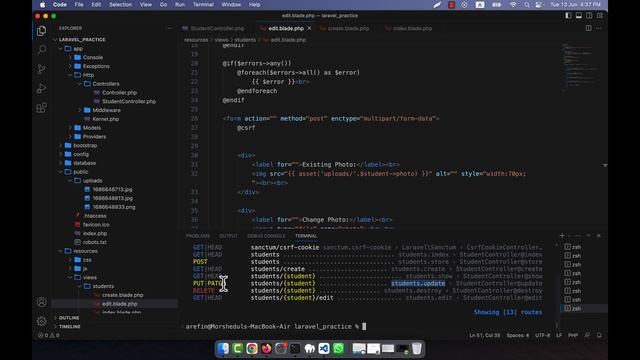
Task: Click Spaces: 4 indentation setting
Action: [x=518, y=335]
